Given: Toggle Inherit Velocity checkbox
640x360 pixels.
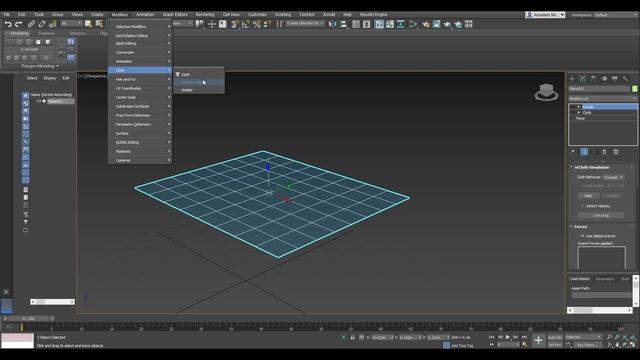Looking at the screenshot, I should (582, 206).
